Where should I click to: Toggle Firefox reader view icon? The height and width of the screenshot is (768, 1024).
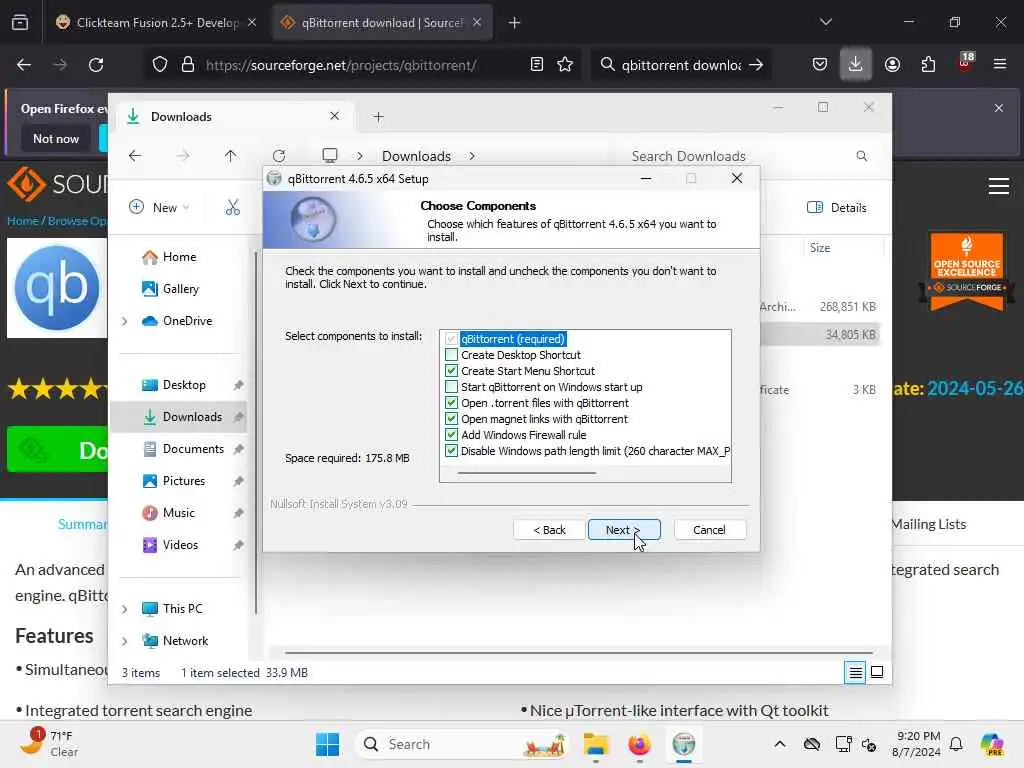click(x=537, y=65)
